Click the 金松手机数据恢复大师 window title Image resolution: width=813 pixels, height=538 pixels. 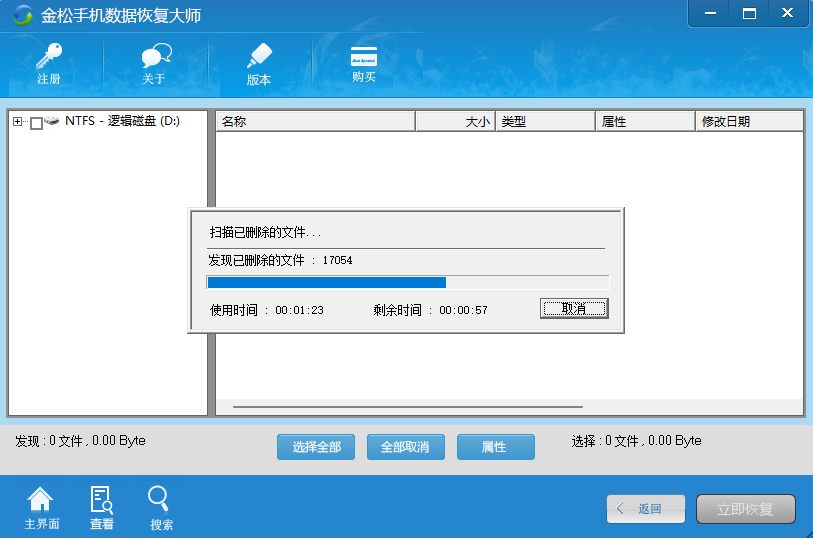(121, 16)
